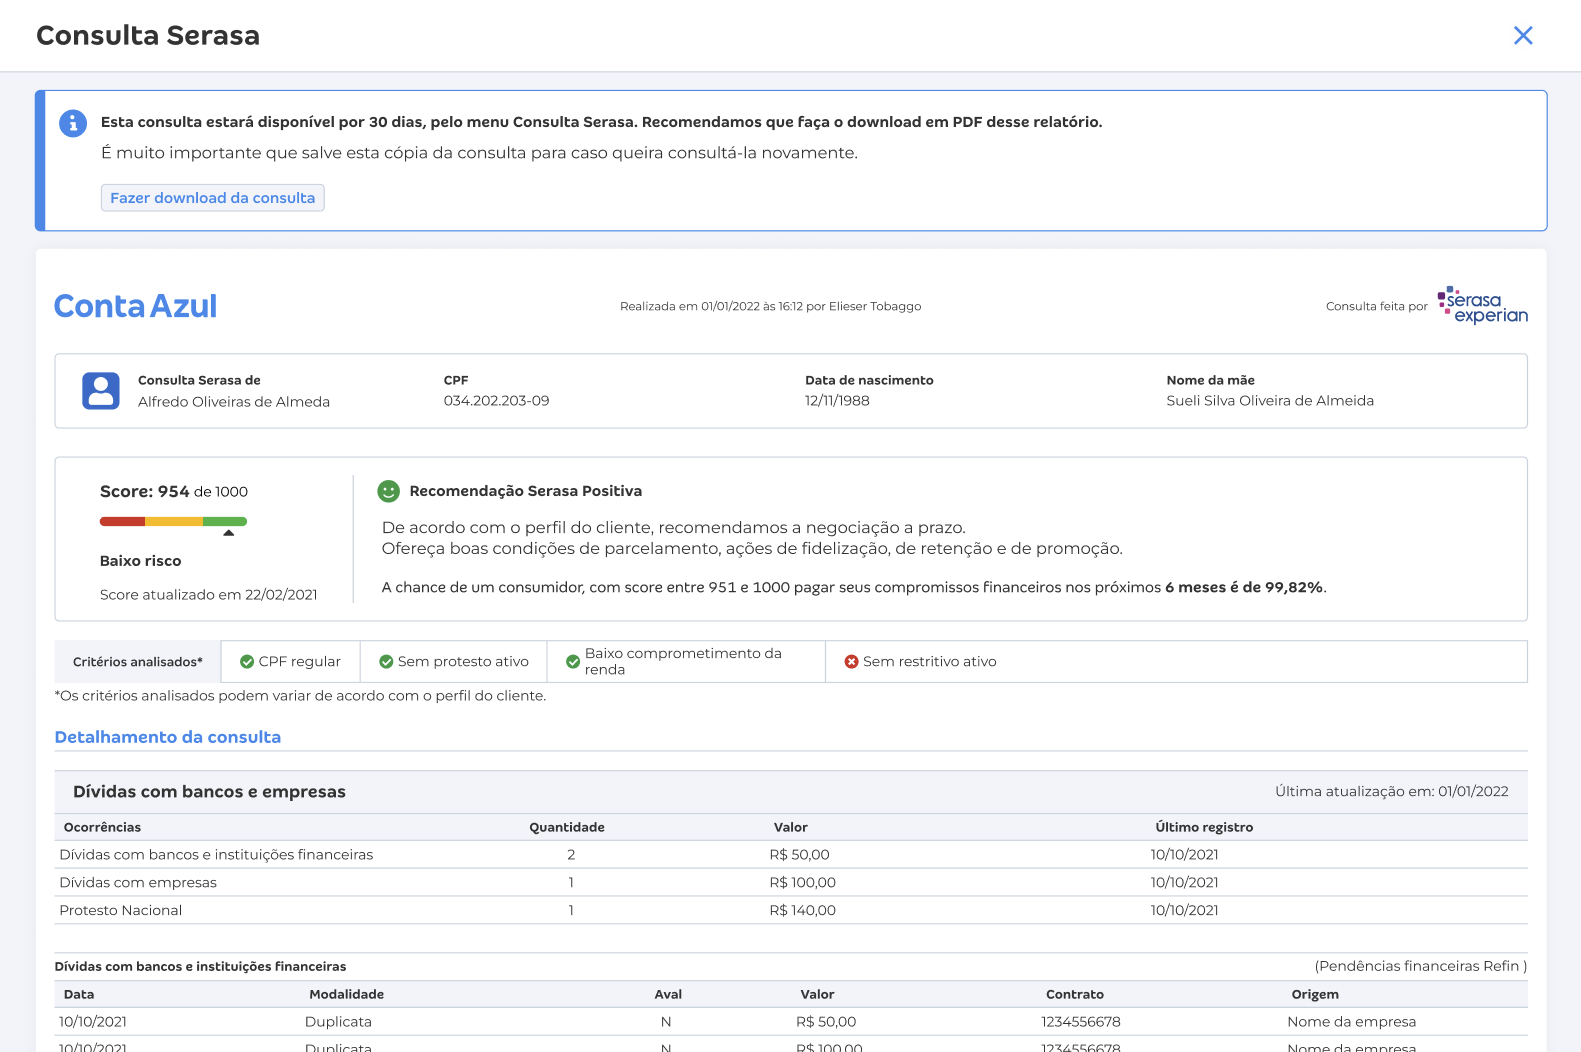1581x1052 pixels.
Task: Click the Baixo comprometimento da renda check icon
Action: tap(573, 662)
